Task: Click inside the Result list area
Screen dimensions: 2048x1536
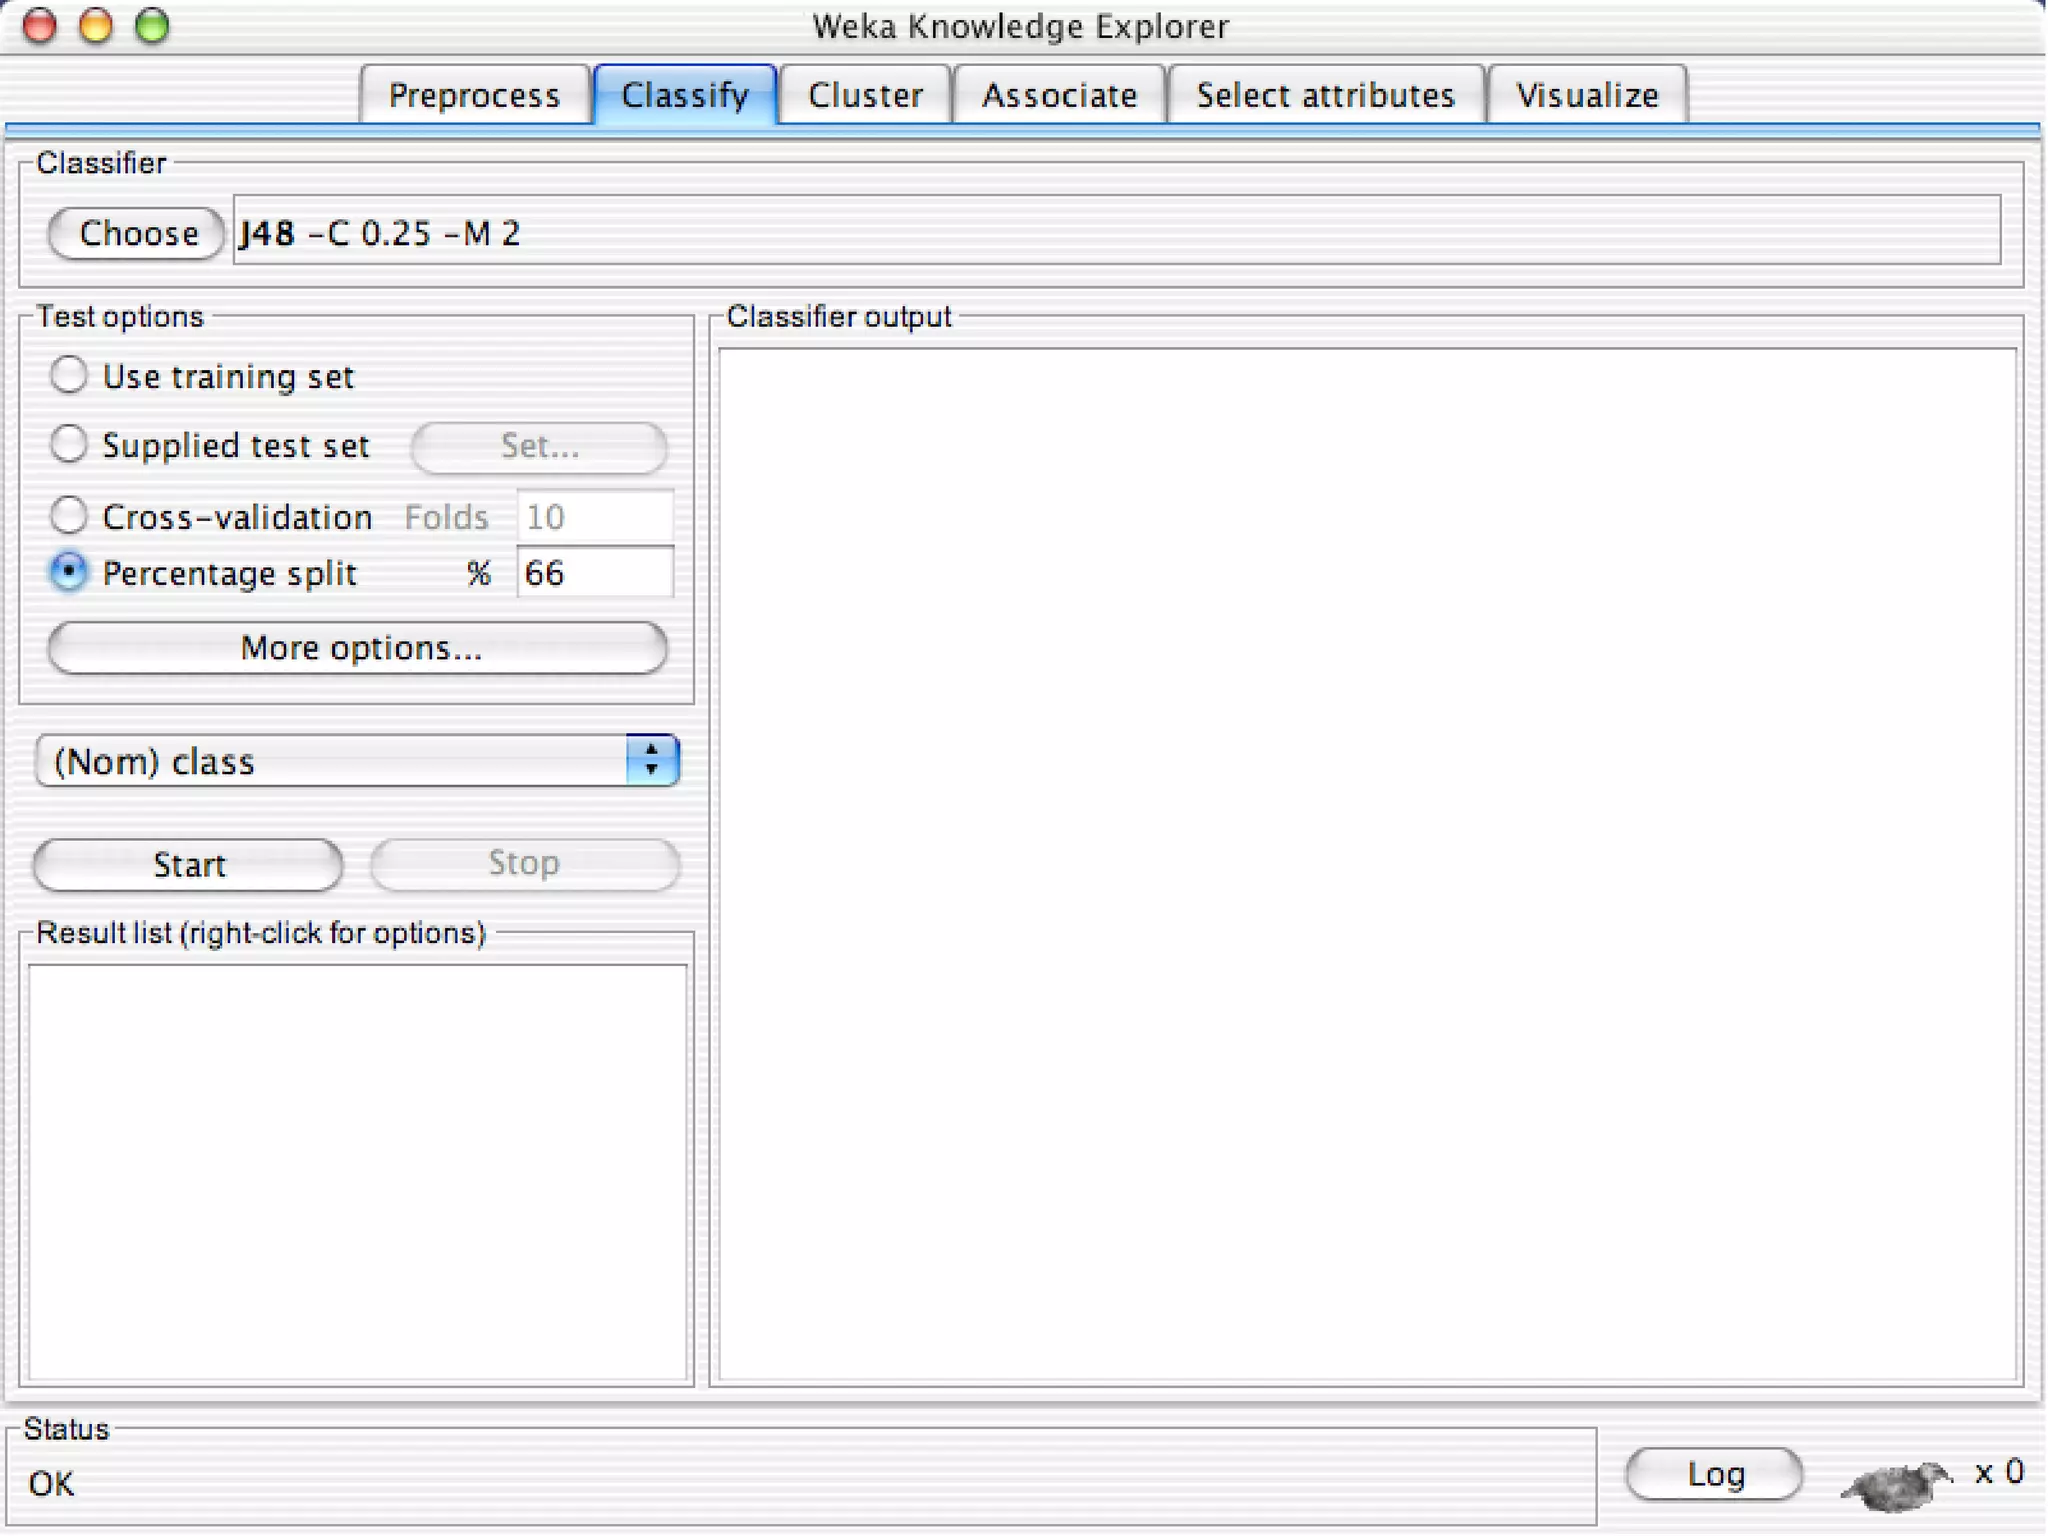Action: (357, 1170)
